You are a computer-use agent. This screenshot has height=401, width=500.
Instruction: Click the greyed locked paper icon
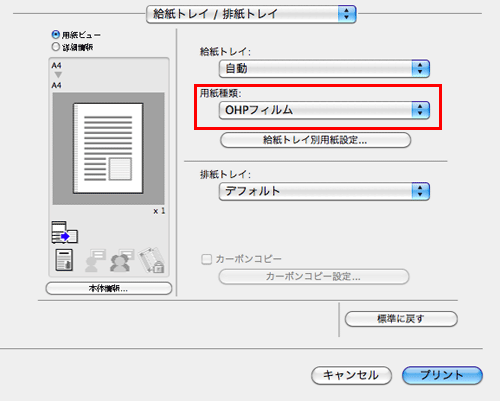[x=152, y=260]
